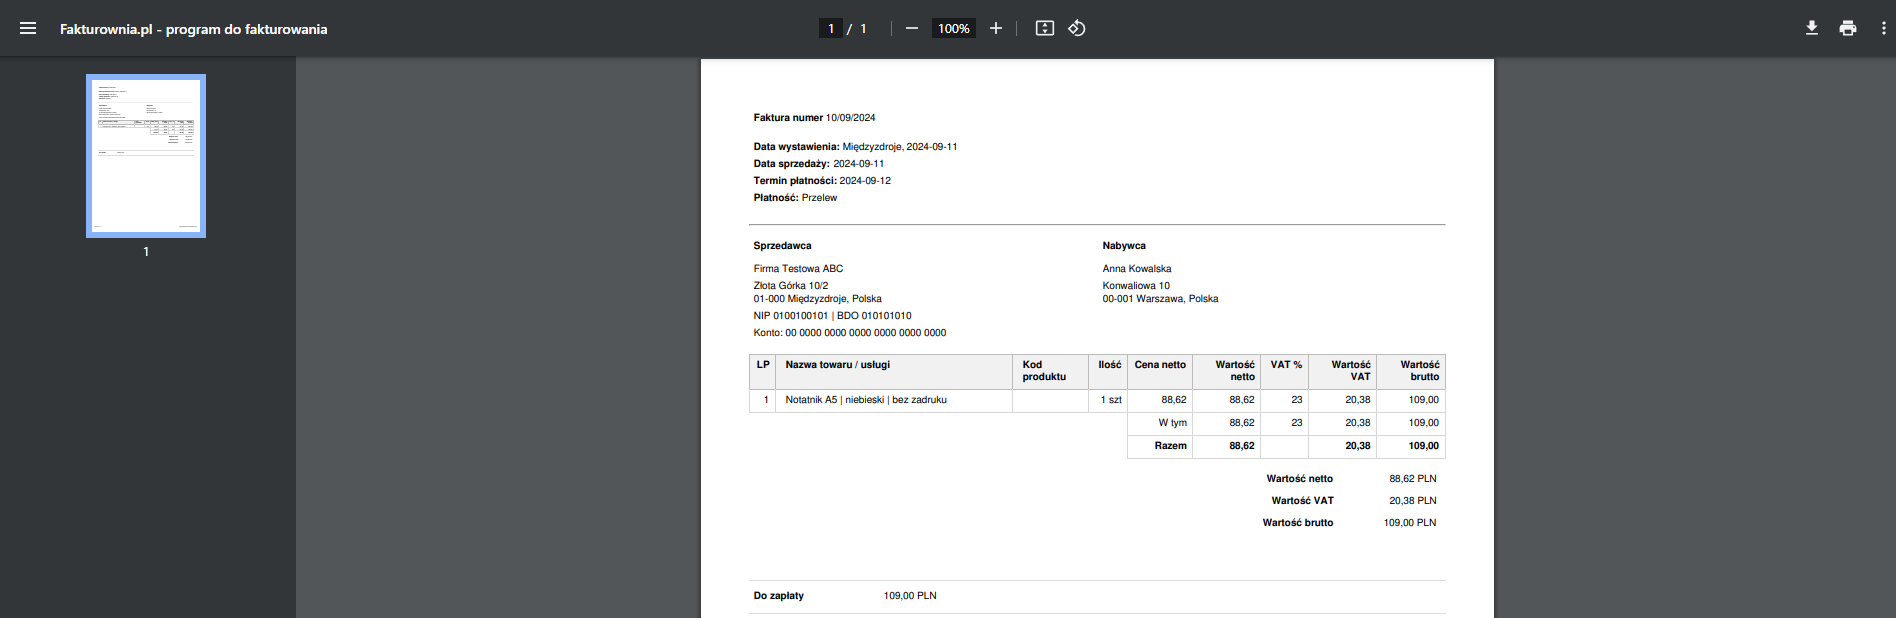This screenshot has height=618, width=1896.
Task: Click the 'Wartość brutto' summary label
Action: pyautogui.click(x=1297, y=523)
